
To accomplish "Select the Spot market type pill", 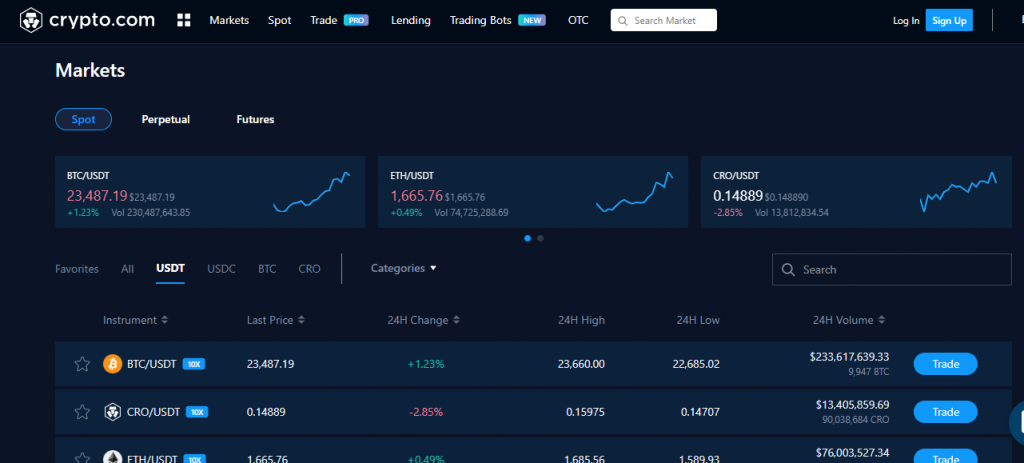I will (x=84, y=120).
